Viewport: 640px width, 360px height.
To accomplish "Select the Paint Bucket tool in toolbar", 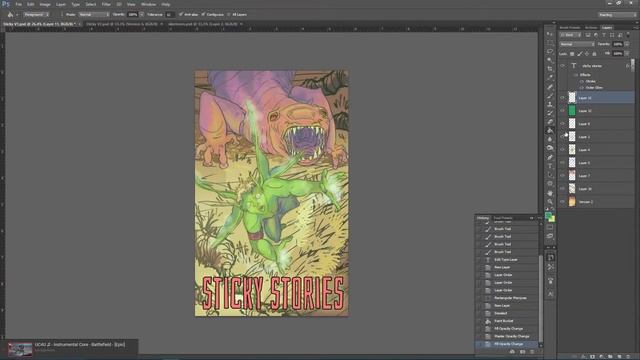I will click(550, 131).
